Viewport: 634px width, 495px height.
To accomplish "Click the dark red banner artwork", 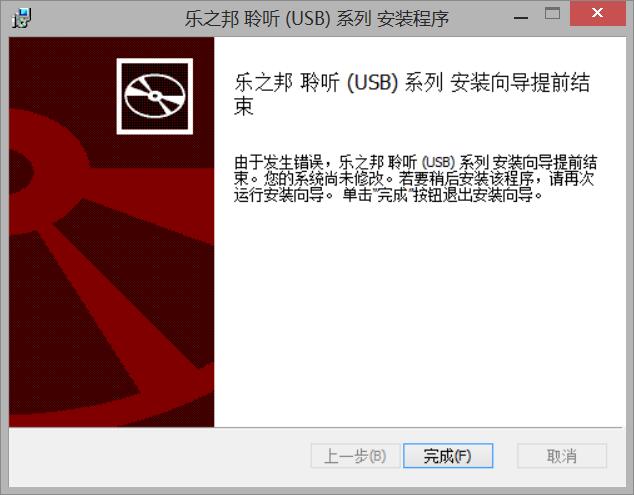I will [x=112, y=232].
